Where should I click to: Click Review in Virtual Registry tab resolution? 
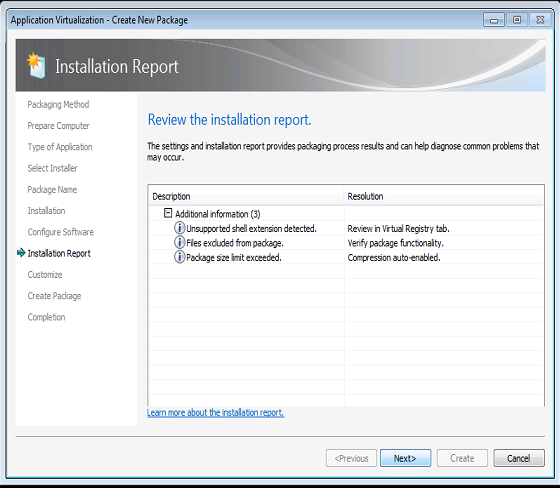(398, 228)
